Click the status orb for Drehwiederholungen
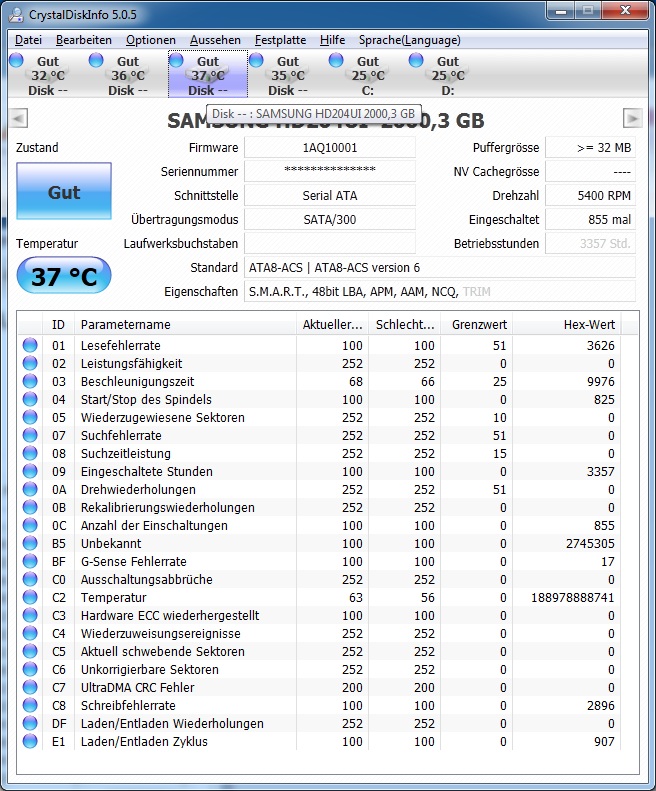 [30, 489]
